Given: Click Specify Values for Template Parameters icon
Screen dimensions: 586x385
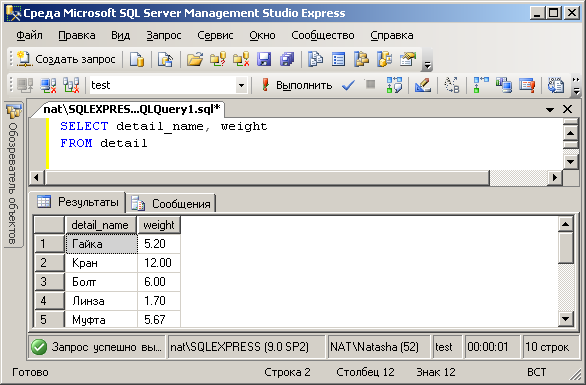Looking at the screenshot, I should click(452, 86).
